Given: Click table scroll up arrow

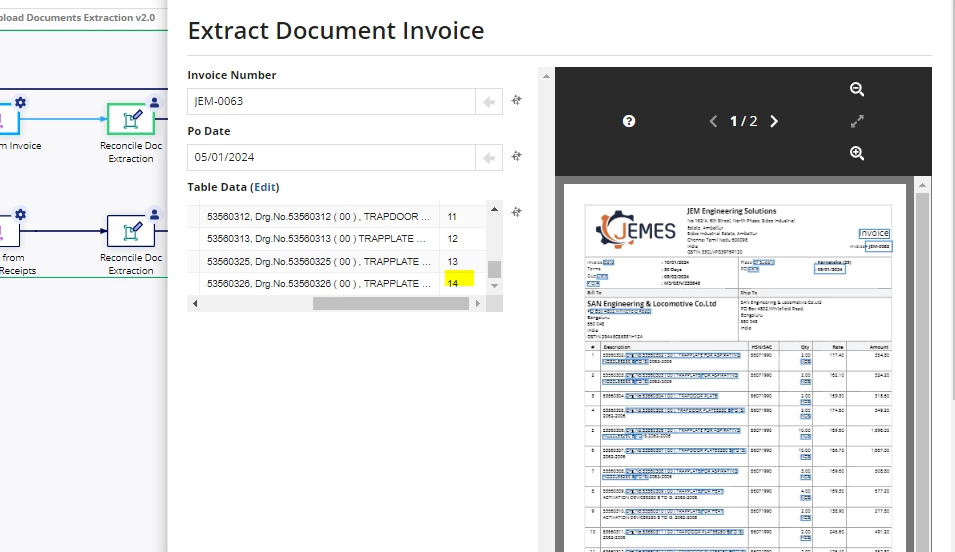Looking at the screenshot, I should (495, 209).
